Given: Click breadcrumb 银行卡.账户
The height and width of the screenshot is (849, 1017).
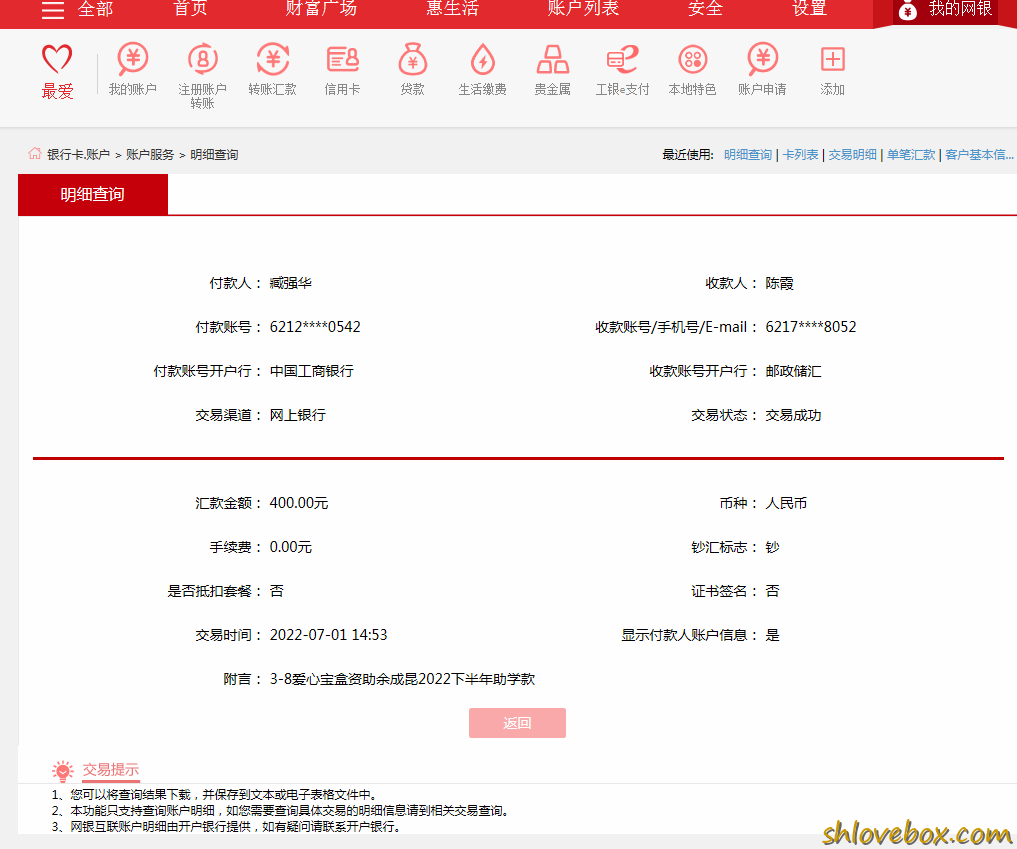Looking at the screenshot, I should [x=78, y=154].
